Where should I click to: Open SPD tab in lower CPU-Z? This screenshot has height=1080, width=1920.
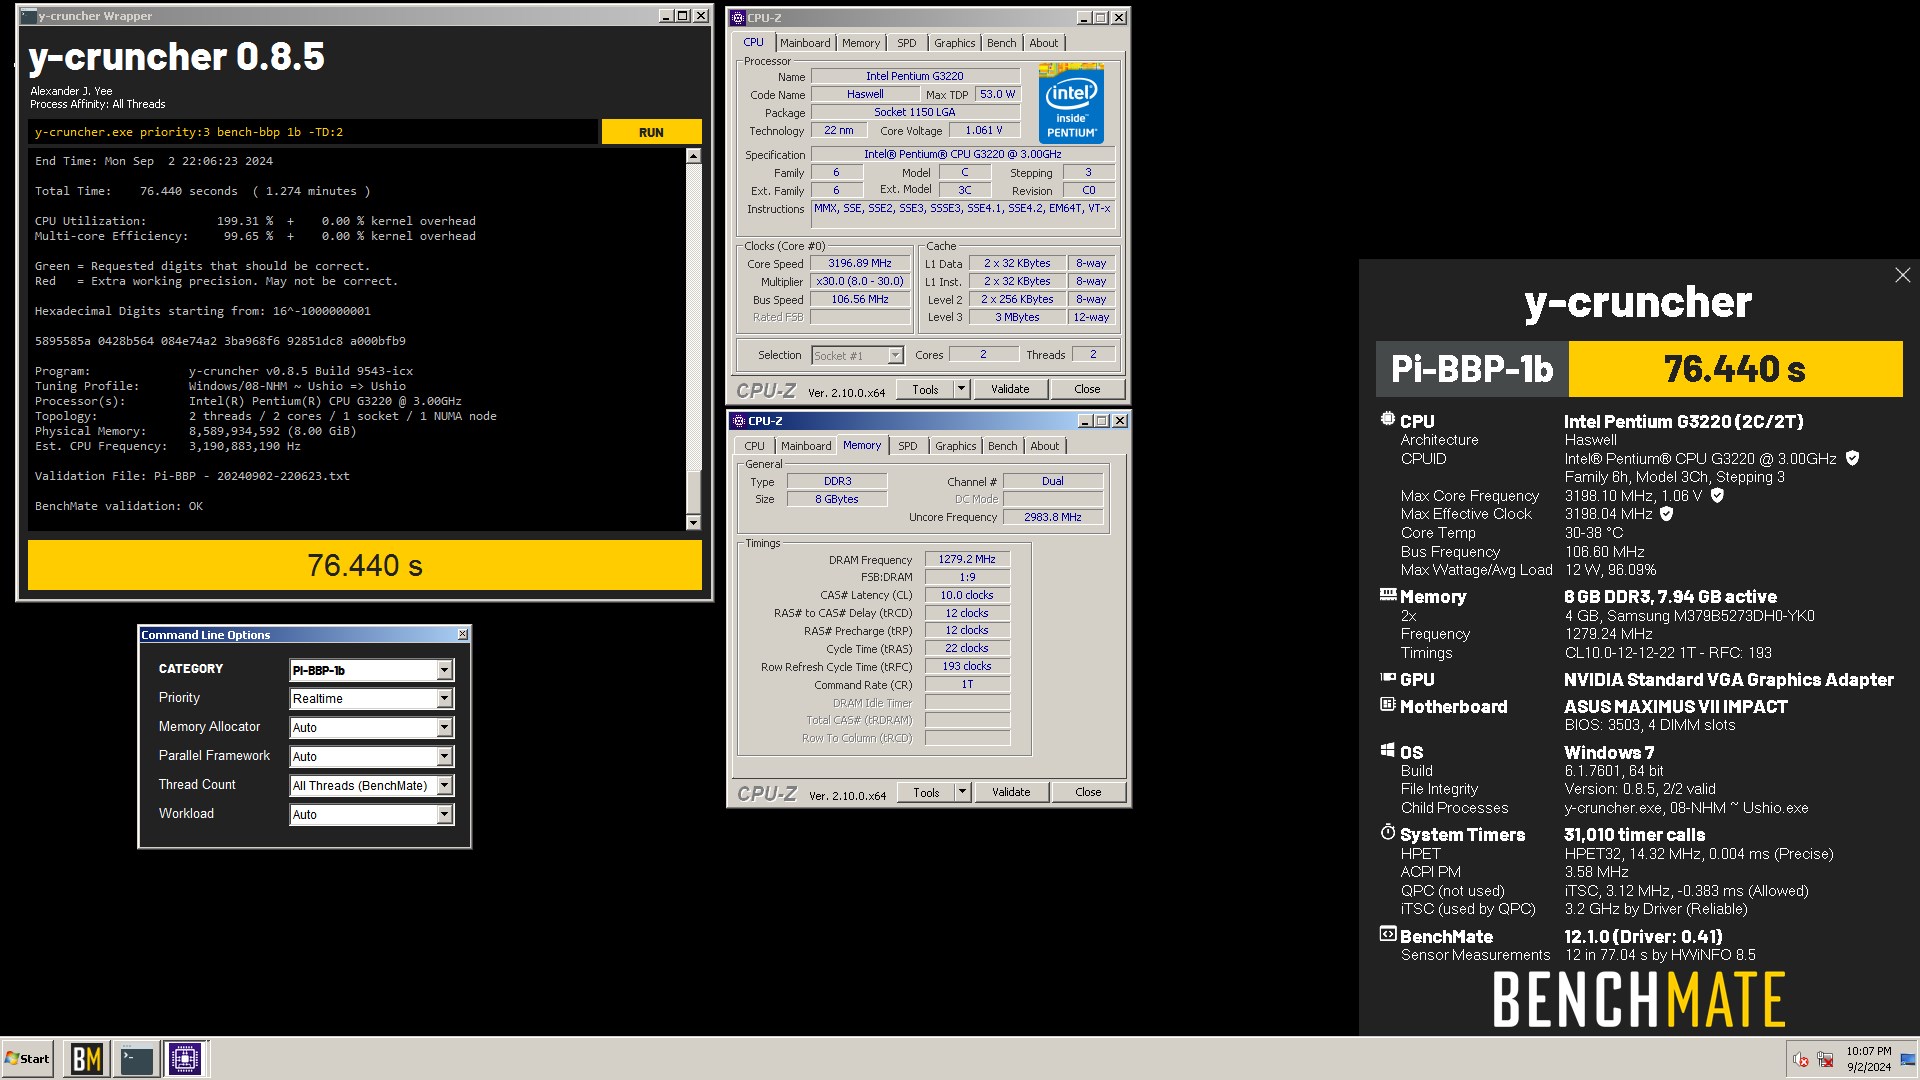point(907,446)
